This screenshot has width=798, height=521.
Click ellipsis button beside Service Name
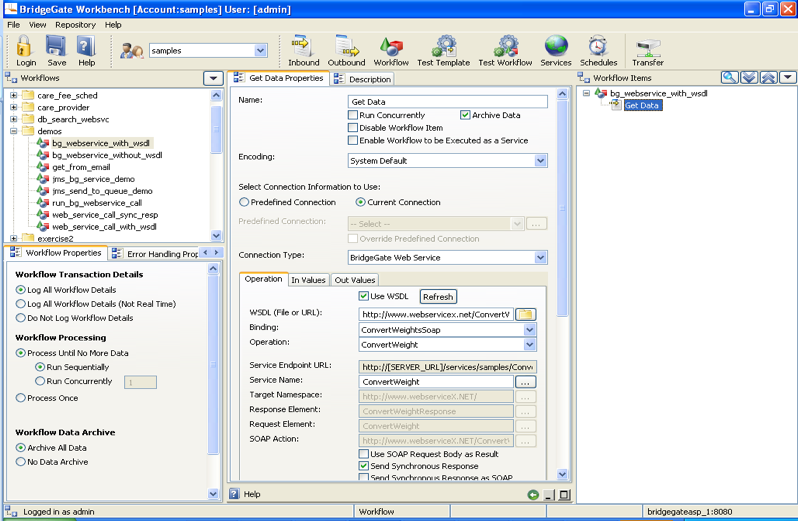pyautogui.click(x=525, y=382)
